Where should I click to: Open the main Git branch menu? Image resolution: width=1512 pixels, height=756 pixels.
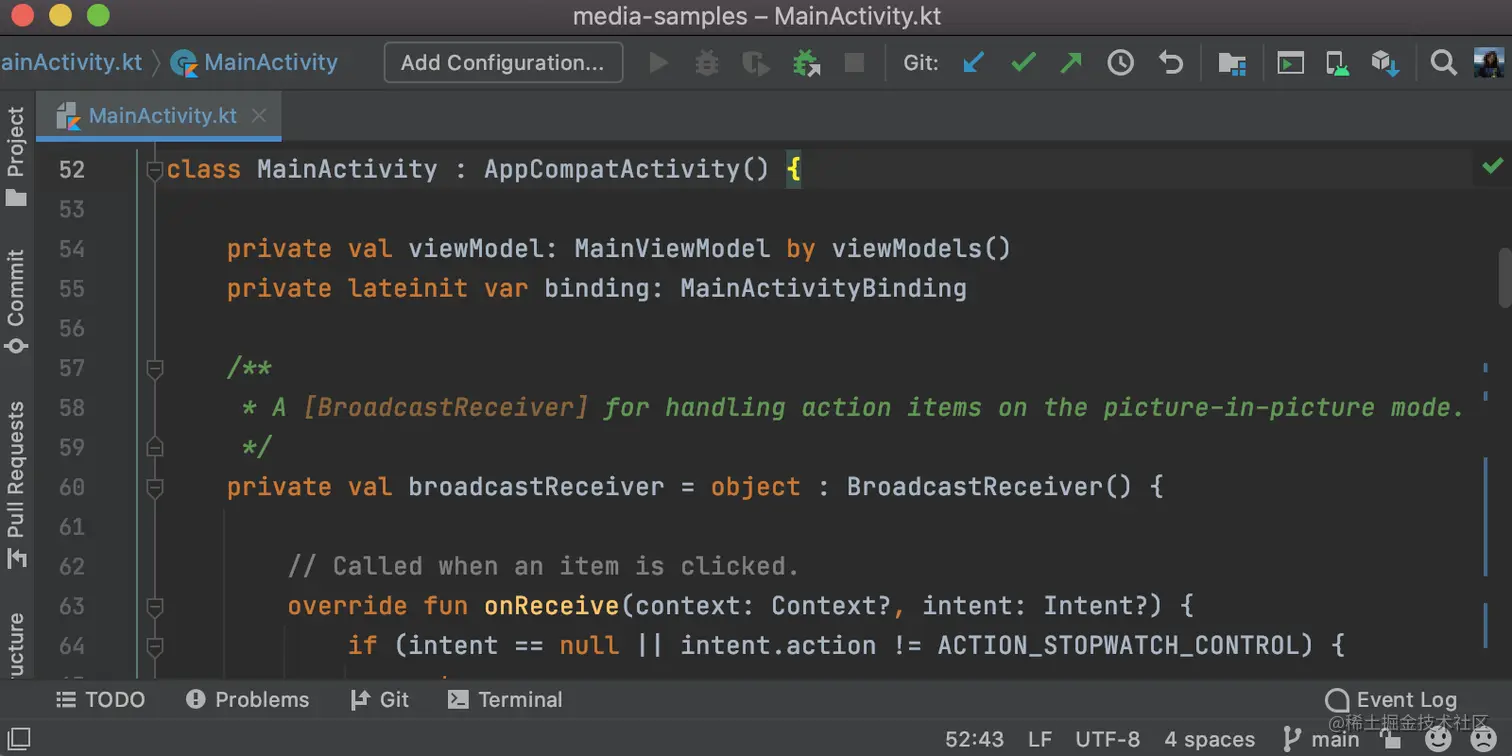coord(1321,740)
